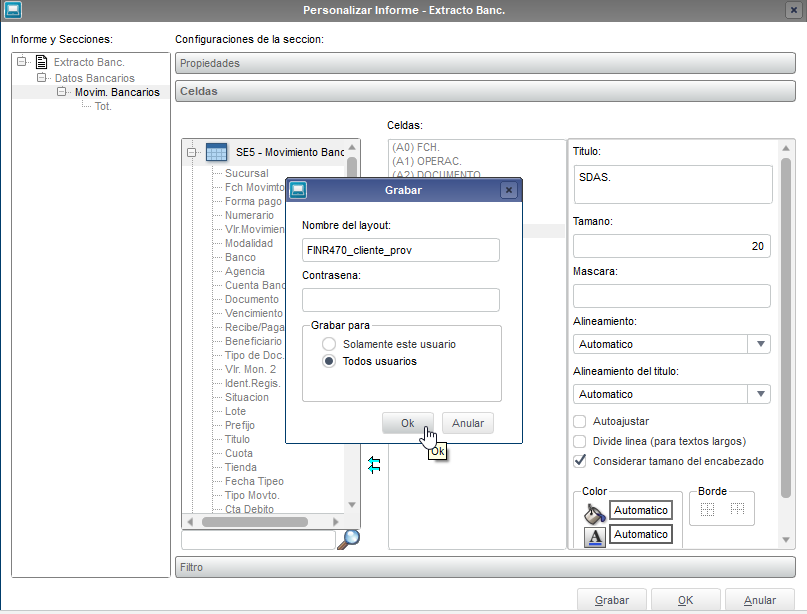The image size is (807, 614).
Task: Select the (A0) FCH. cell
Action: (x=415, y=147)
